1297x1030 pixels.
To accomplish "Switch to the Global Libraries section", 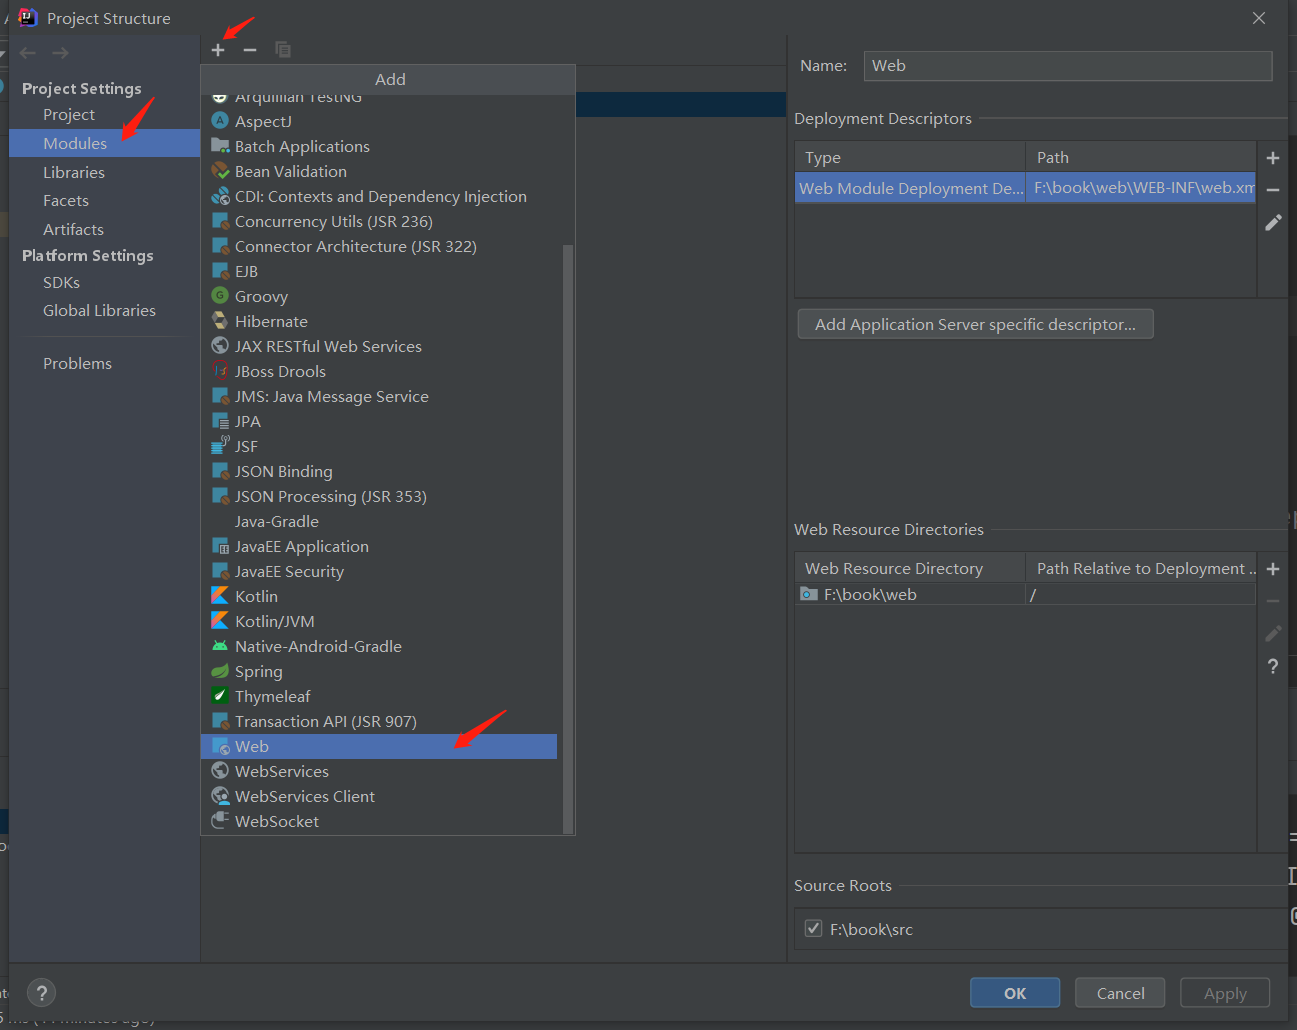I will (99, 310).
